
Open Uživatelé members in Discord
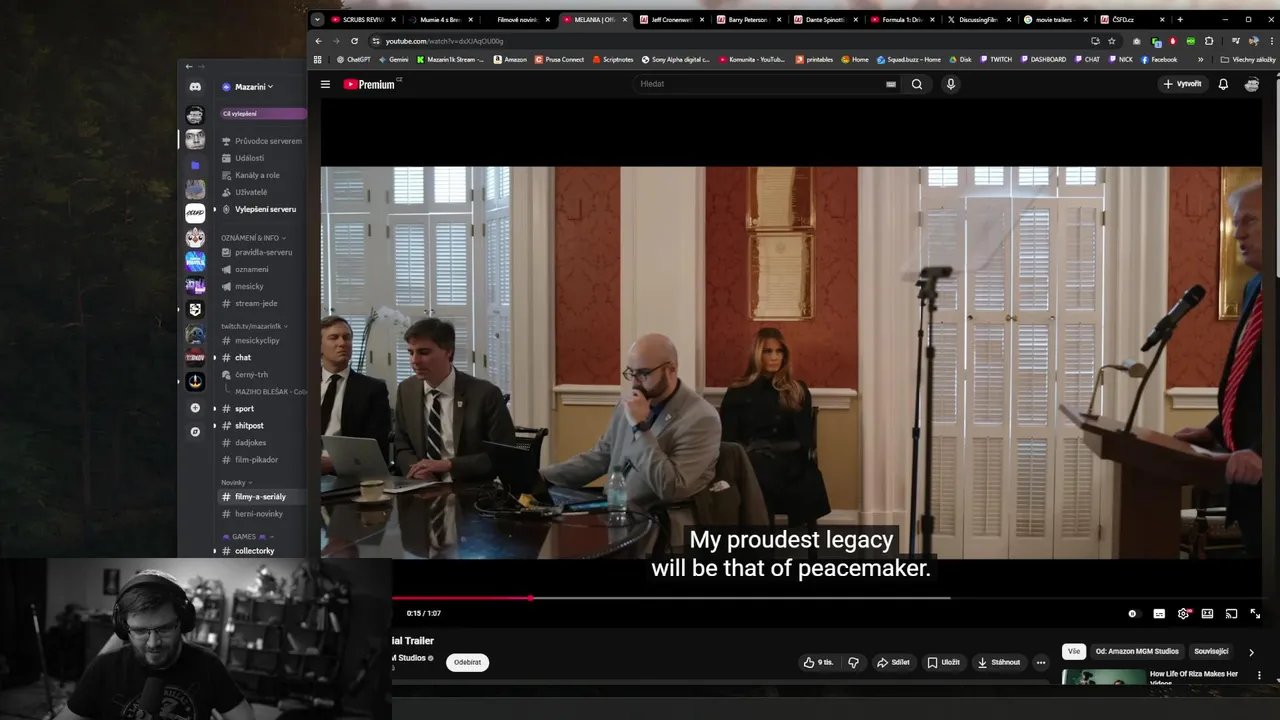[245, 192]
